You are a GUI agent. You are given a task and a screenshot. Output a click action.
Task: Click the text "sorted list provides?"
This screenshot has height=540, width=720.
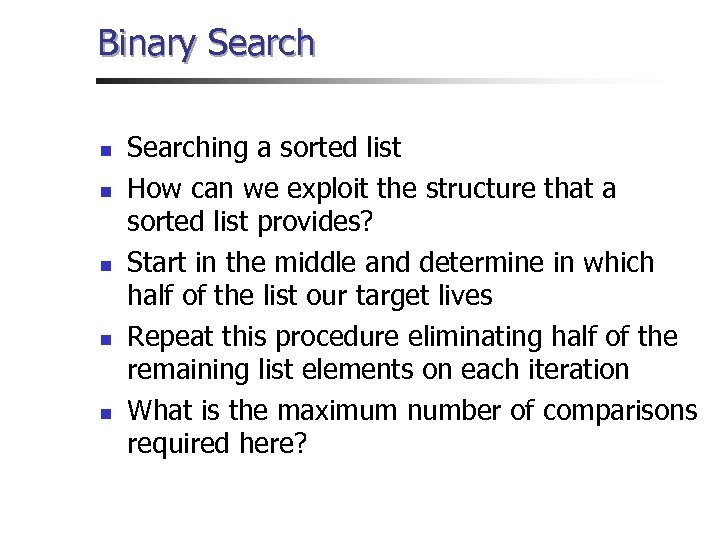click(x=250, y=222)
